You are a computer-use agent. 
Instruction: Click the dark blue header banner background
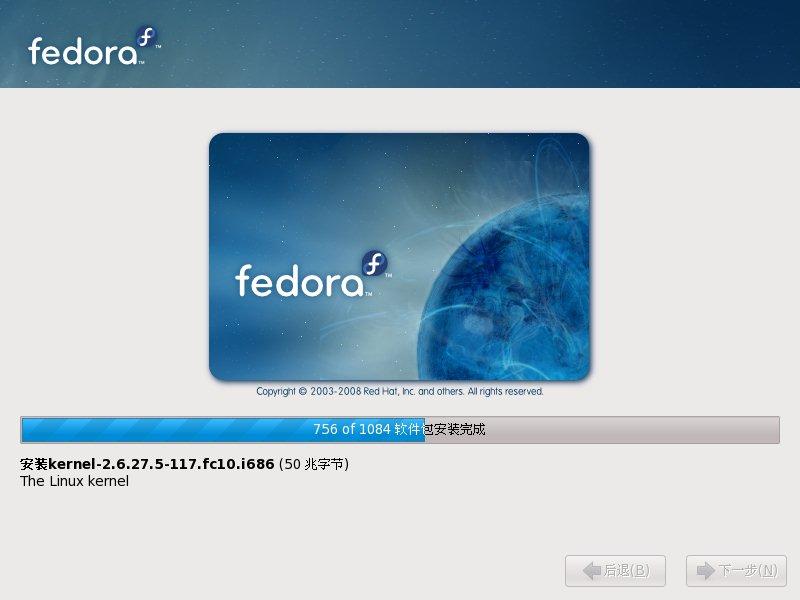pos(459,44)
